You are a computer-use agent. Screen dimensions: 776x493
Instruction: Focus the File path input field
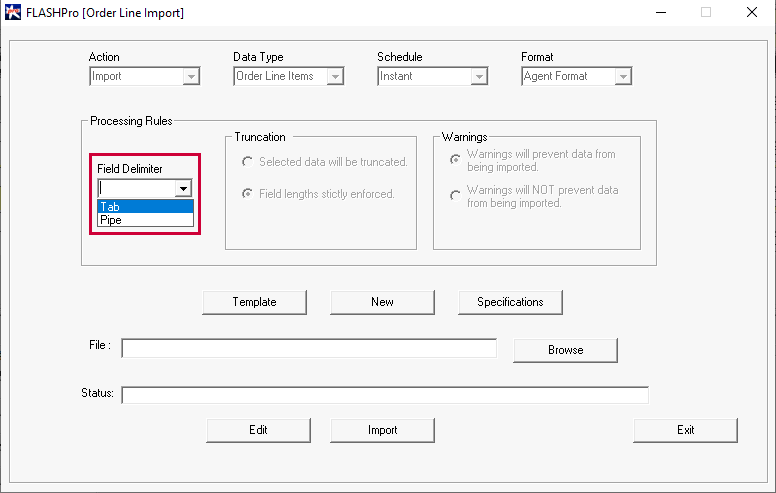click(x=309, y=348)
